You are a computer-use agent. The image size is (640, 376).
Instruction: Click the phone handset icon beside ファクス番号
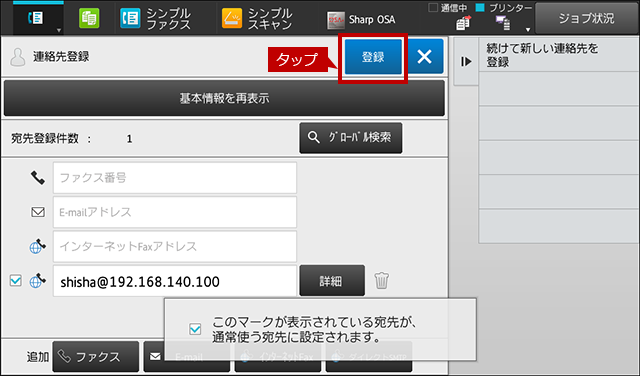click(38, 178)
